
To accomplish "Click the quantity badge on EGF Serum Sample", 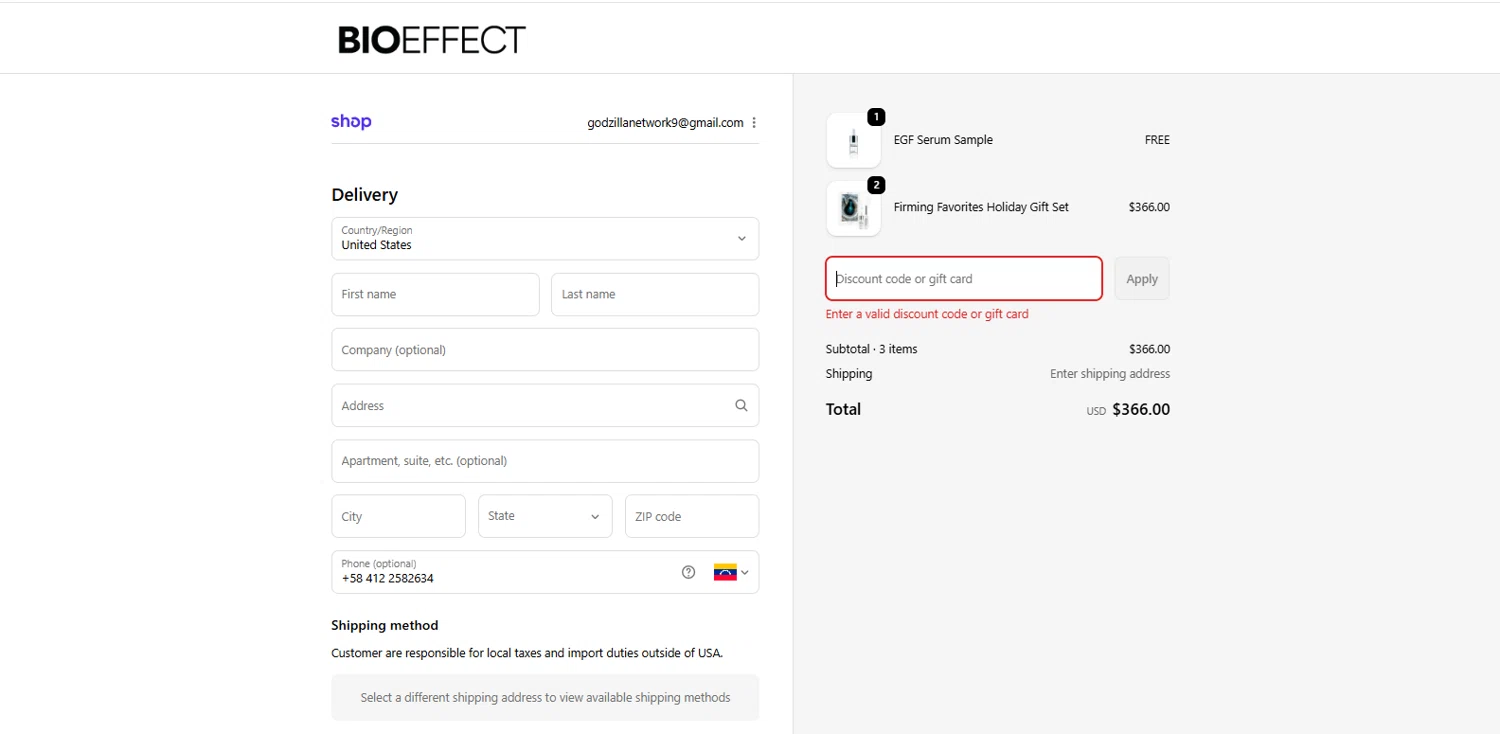I will [x=876, y=117].
